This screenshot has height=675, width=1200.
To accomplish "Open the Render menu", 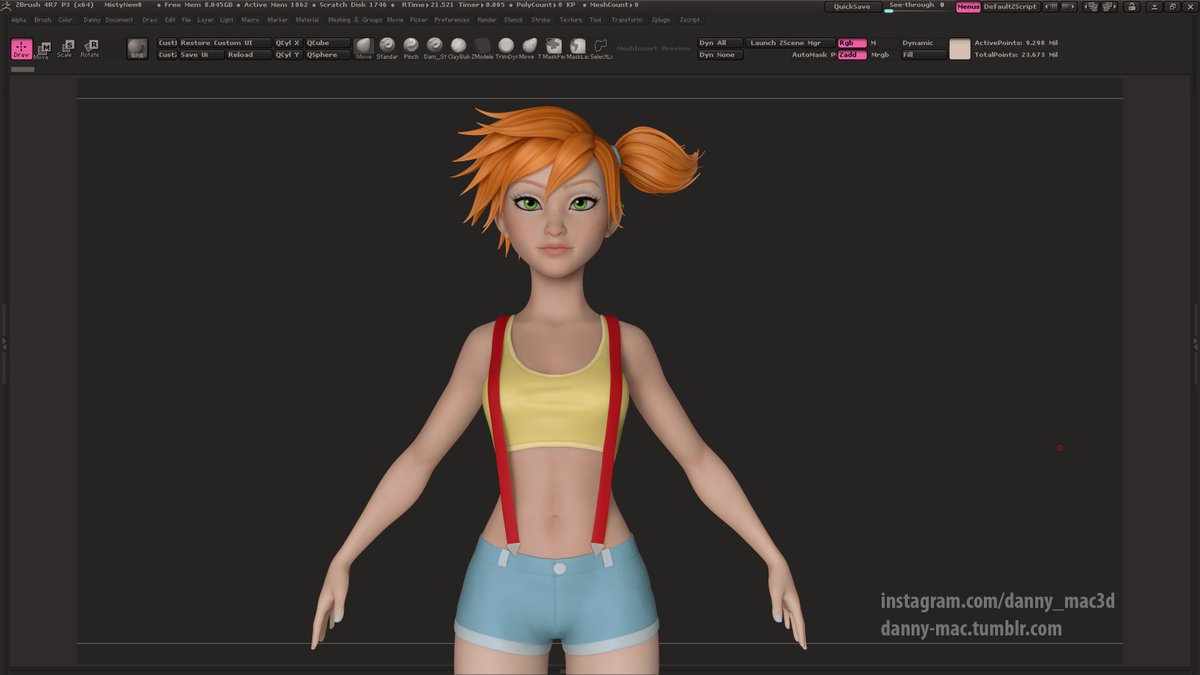I will coord(487,20).
